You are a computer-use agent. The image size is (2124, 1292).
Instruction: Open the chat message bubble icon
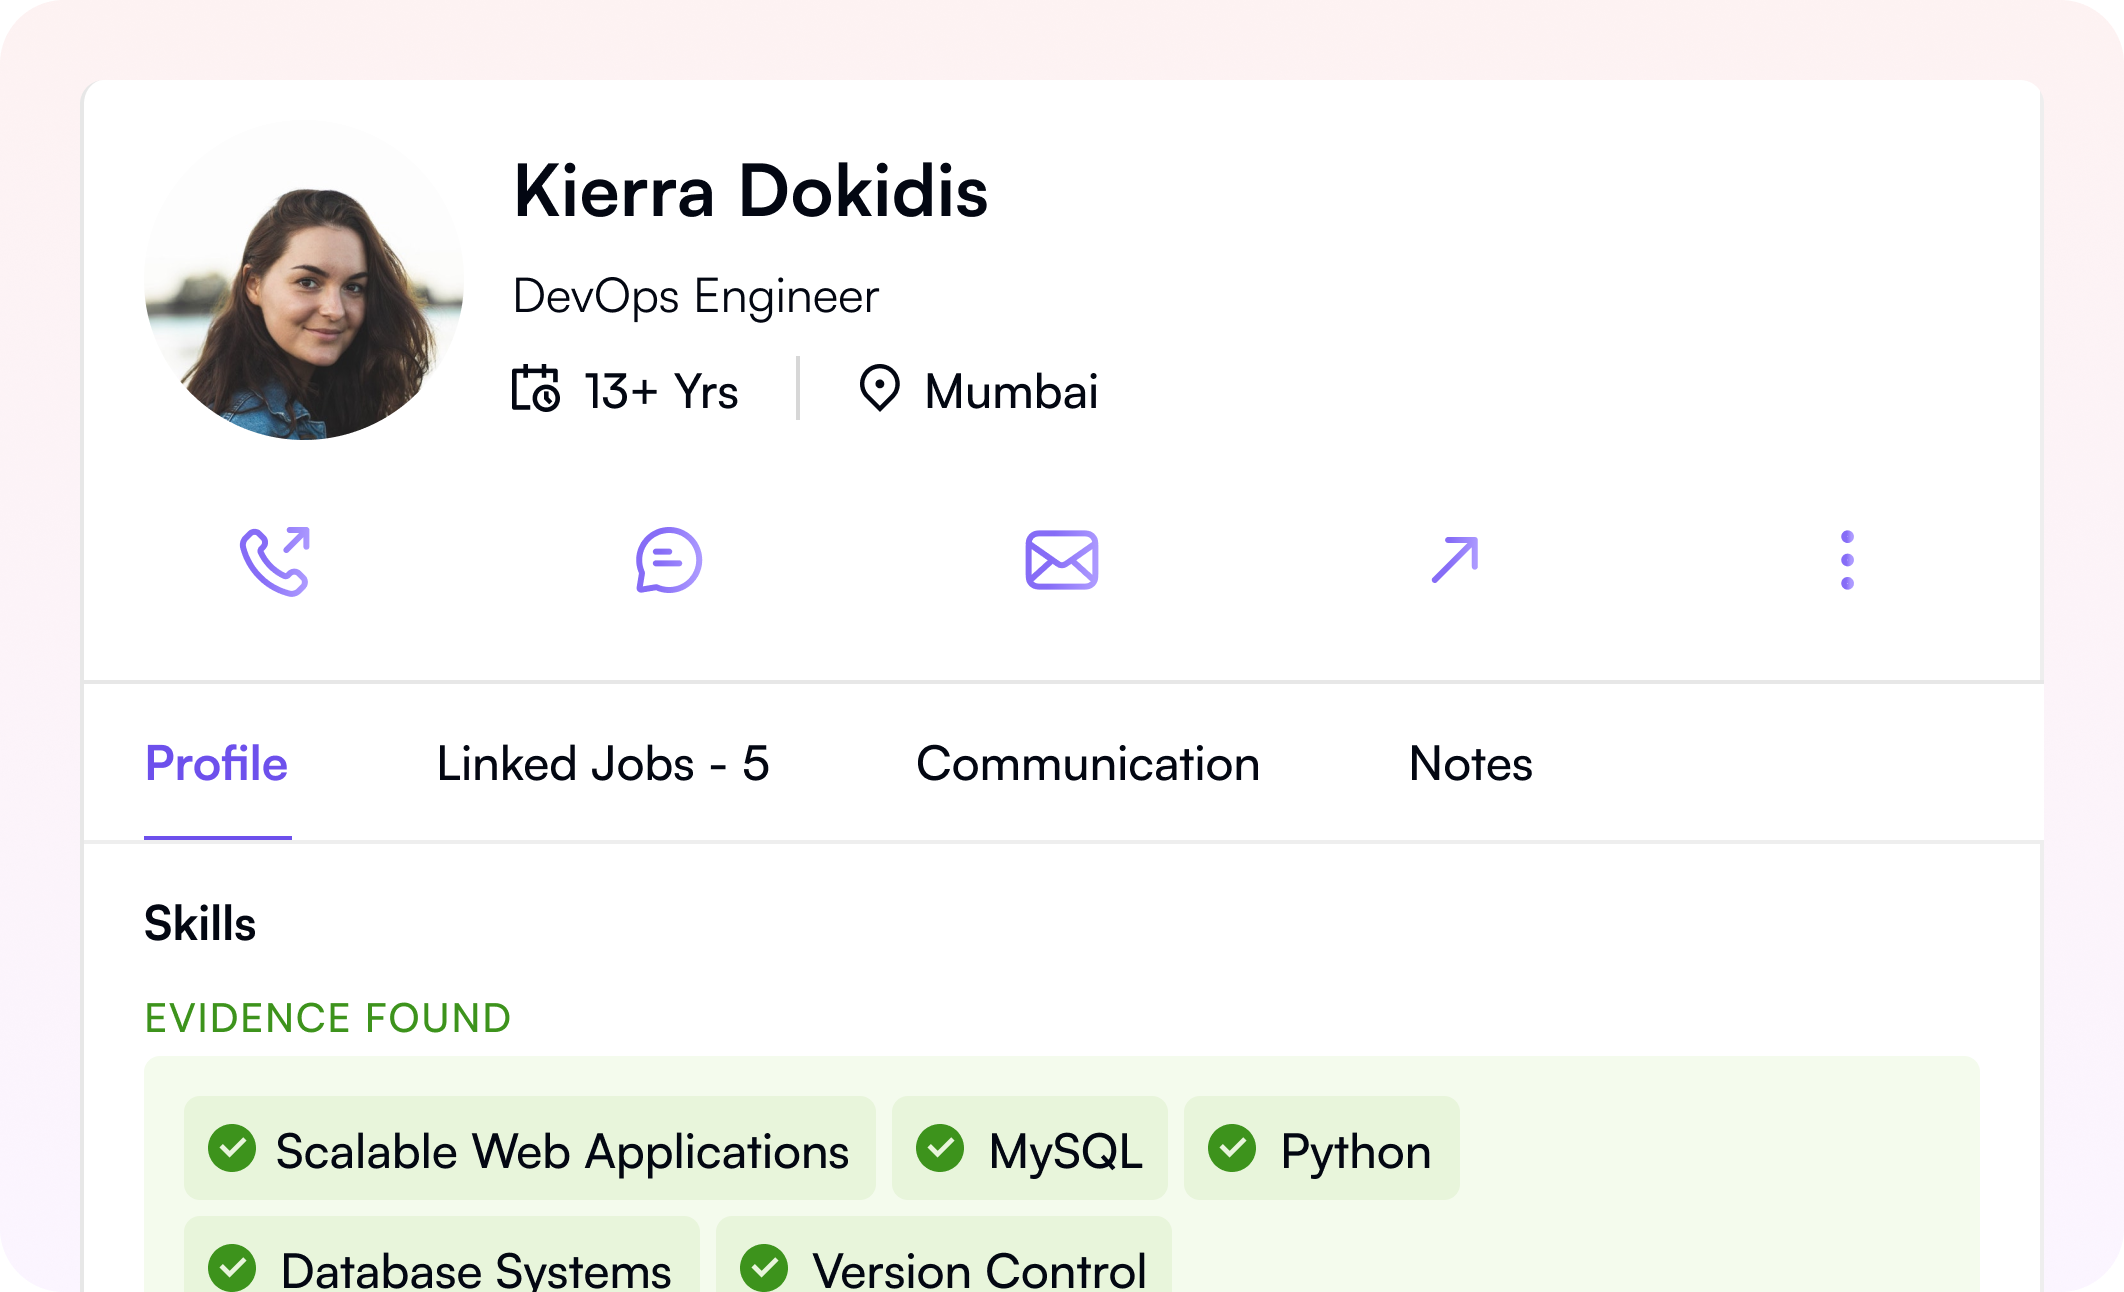click(x=668, y=561)
